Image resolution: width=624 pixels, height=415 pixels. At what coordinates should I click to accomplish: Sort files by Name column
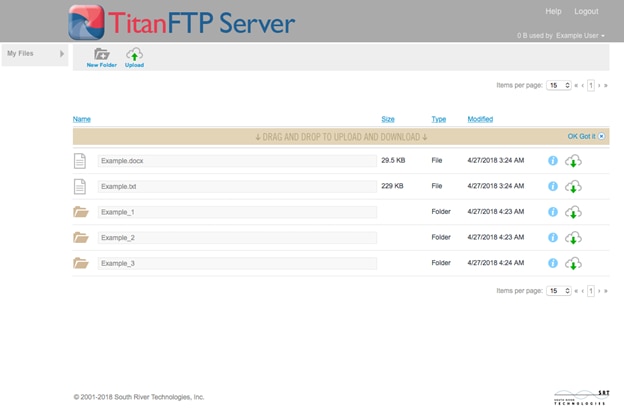82,119
